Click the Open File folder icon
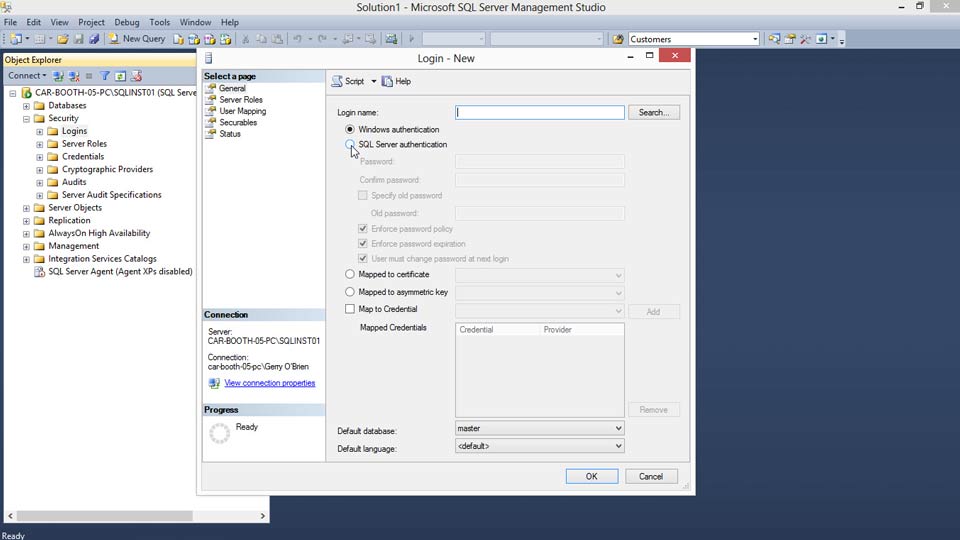The height and width of the screenshot is (540, 960). [x=62, y=39]
